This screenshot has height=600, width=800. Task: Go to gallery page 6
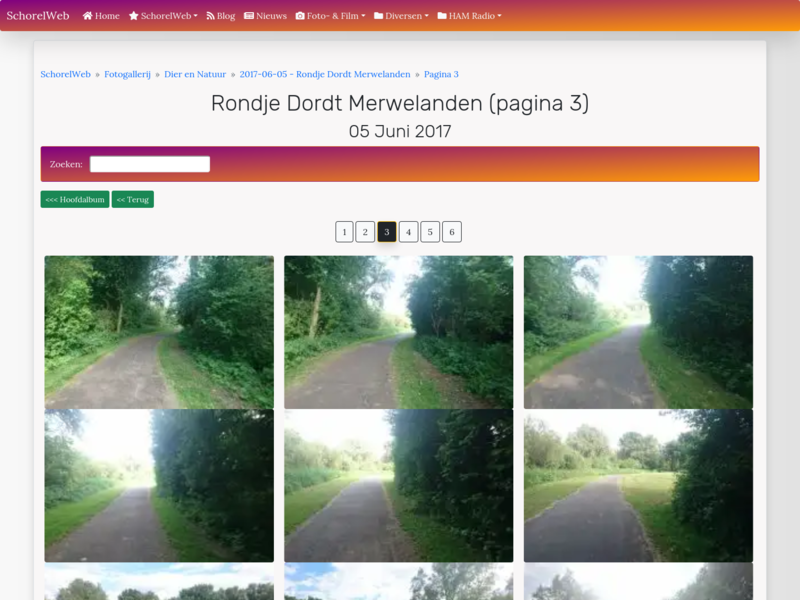pos(452,232)
